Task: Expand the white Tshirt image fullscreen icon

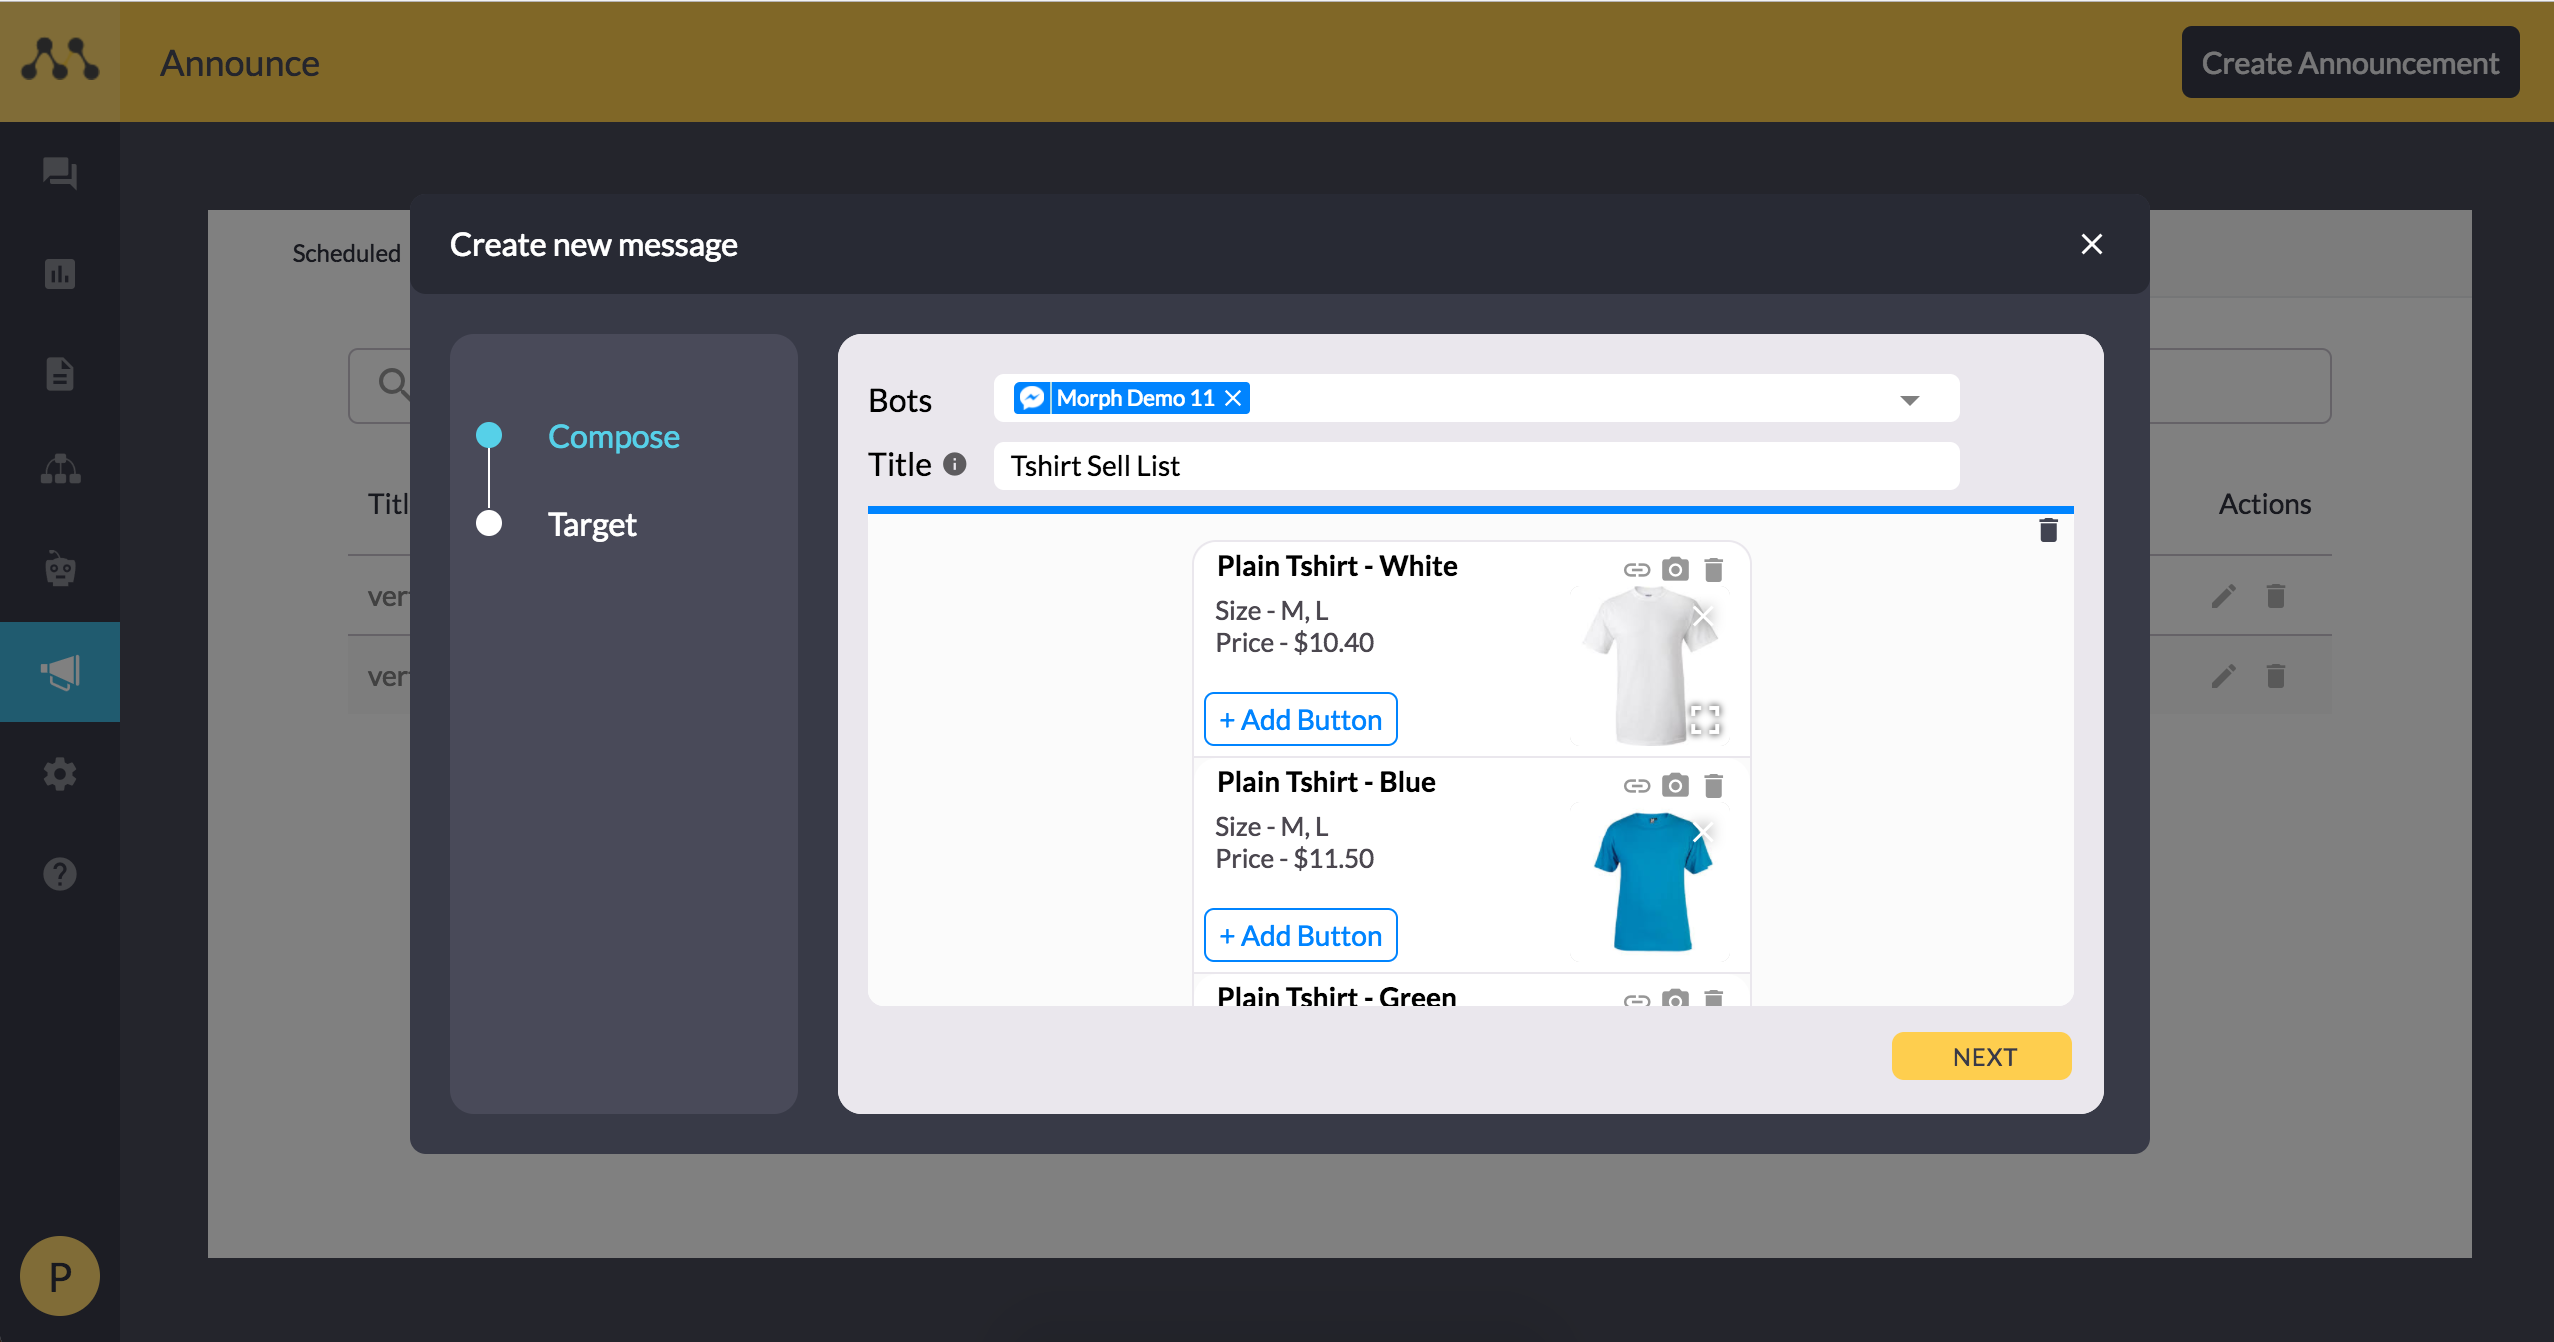Action: click(1704, 719)
